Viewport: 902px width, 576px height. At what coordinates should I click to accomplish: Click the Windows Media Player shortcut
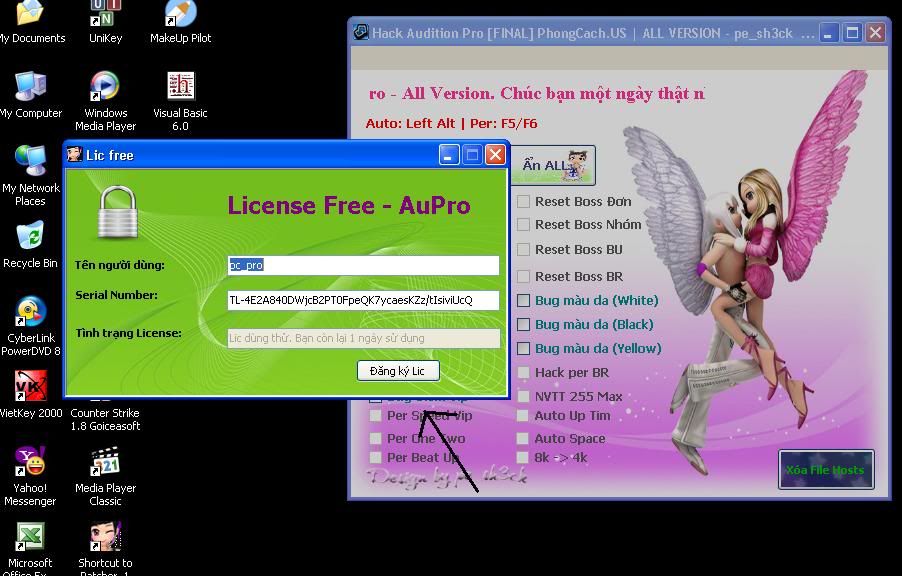105,87
